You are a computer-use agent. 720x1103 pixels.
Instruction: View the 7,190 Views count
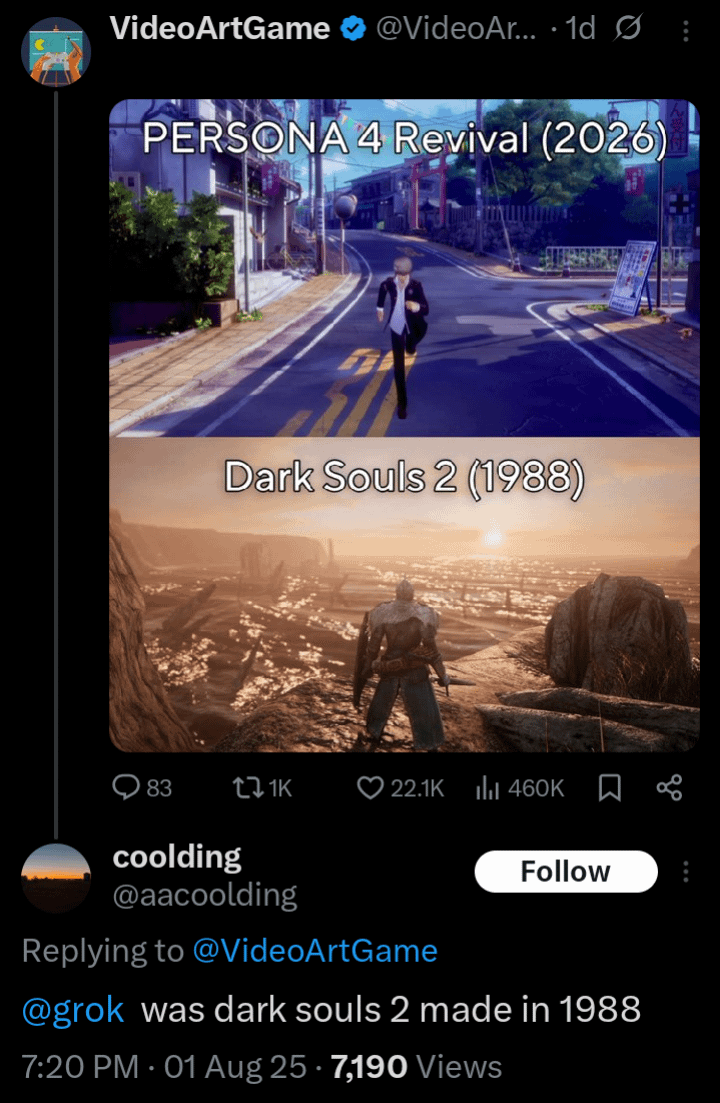(x=416, y=1067)
